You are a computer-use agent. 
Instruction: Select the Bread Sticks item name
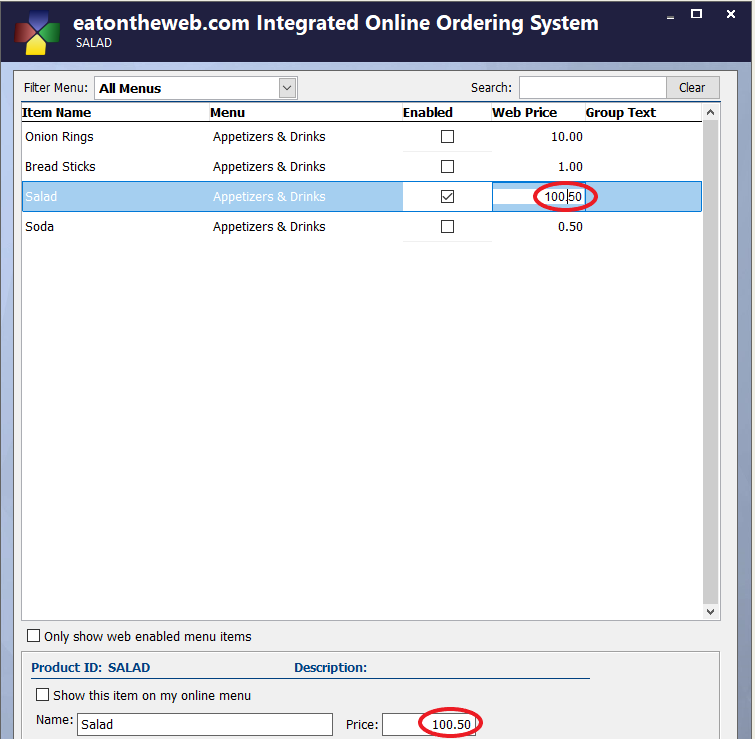(x=60, y=167)
